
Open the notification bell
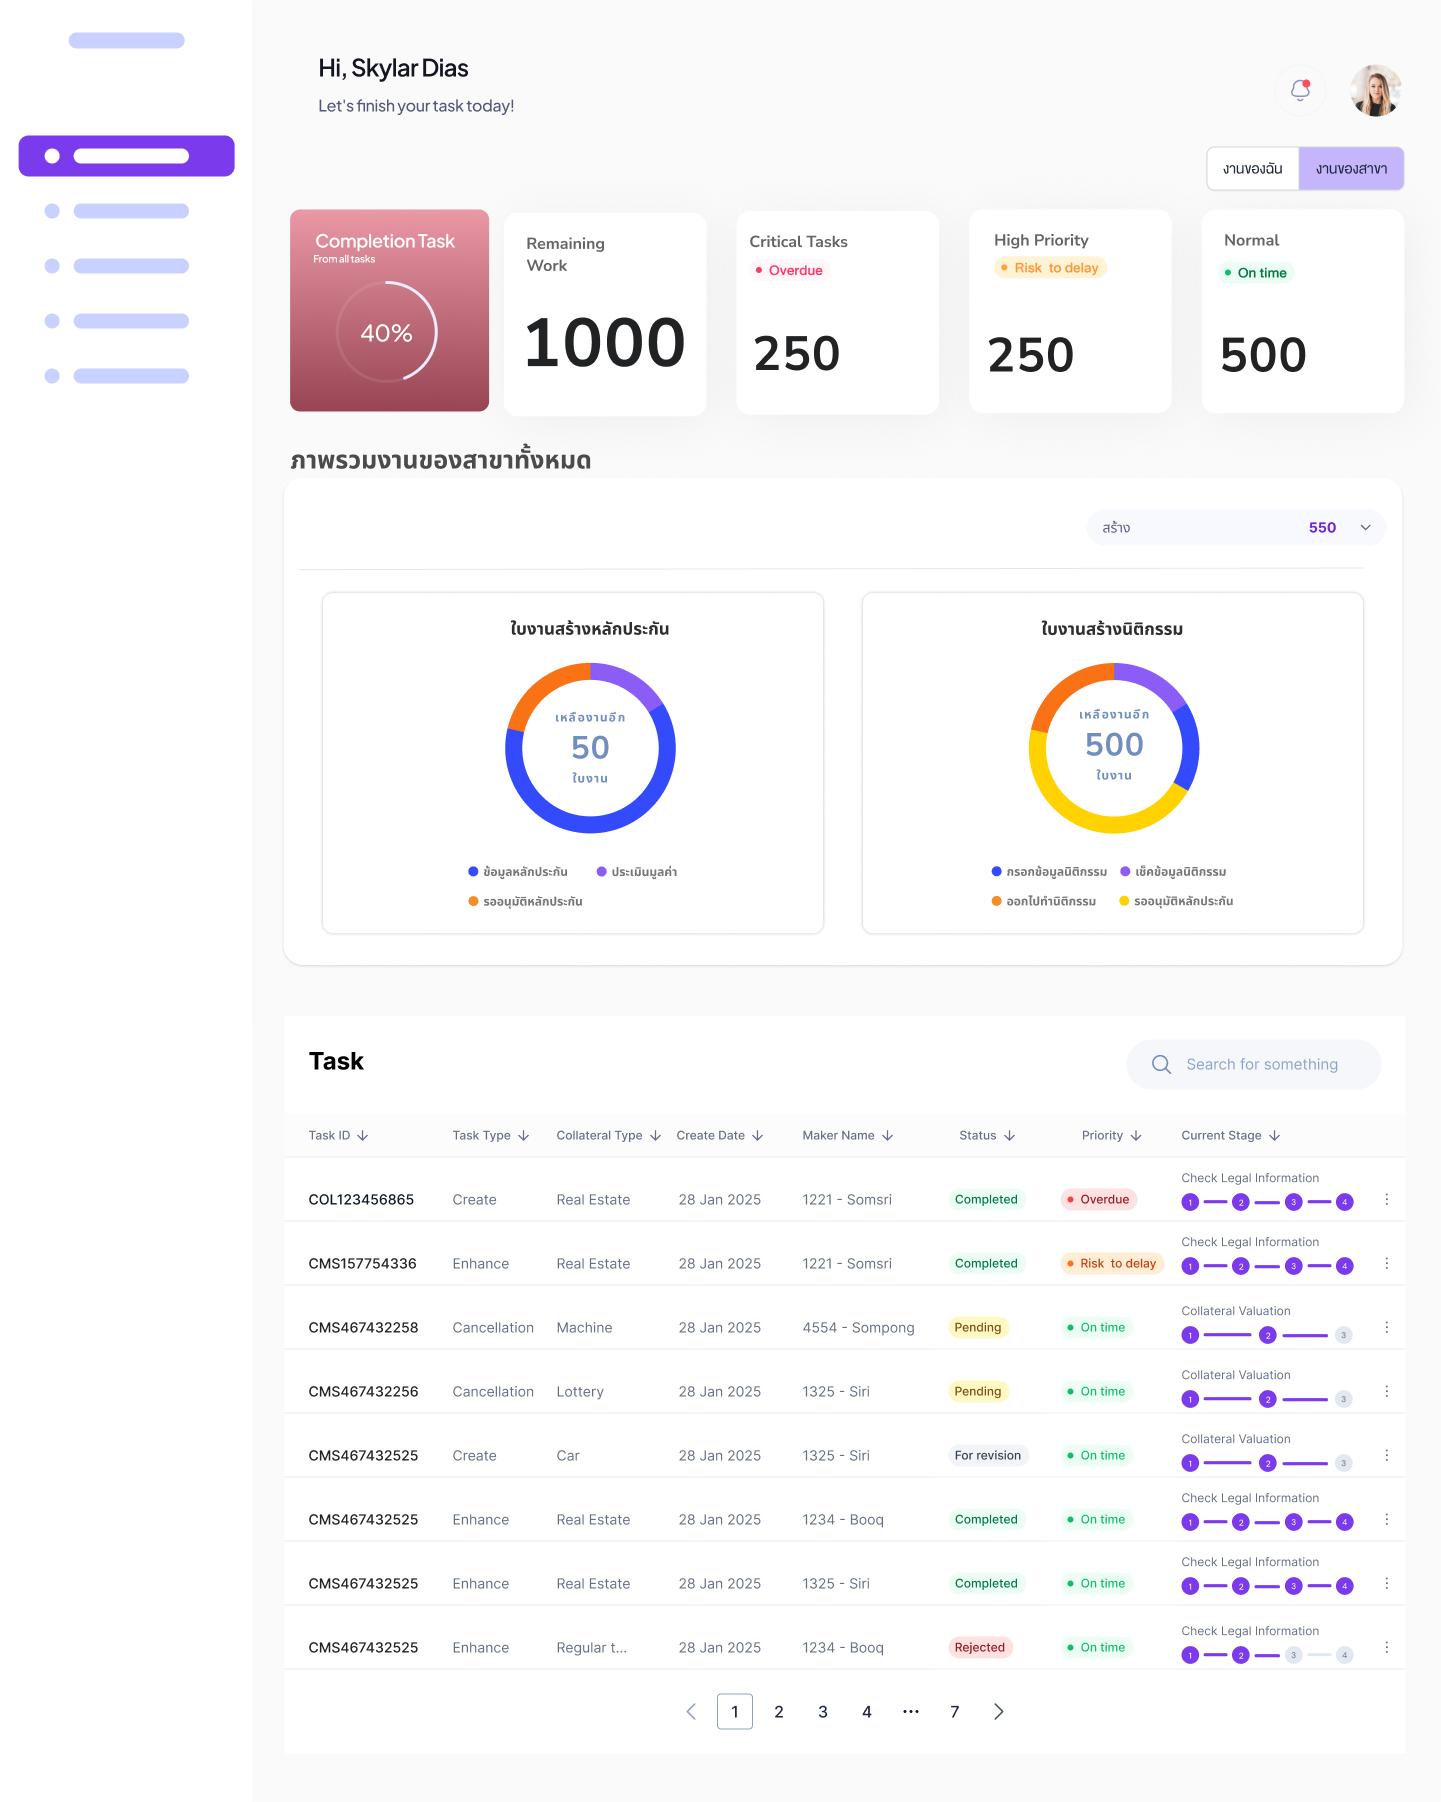(x=1300, y=90)
